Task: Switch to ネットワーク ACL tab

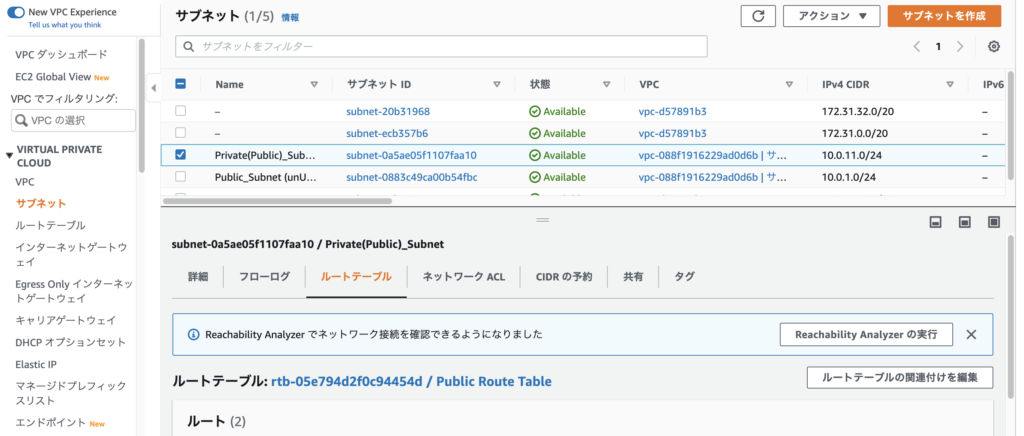Action: pos(464,277)
